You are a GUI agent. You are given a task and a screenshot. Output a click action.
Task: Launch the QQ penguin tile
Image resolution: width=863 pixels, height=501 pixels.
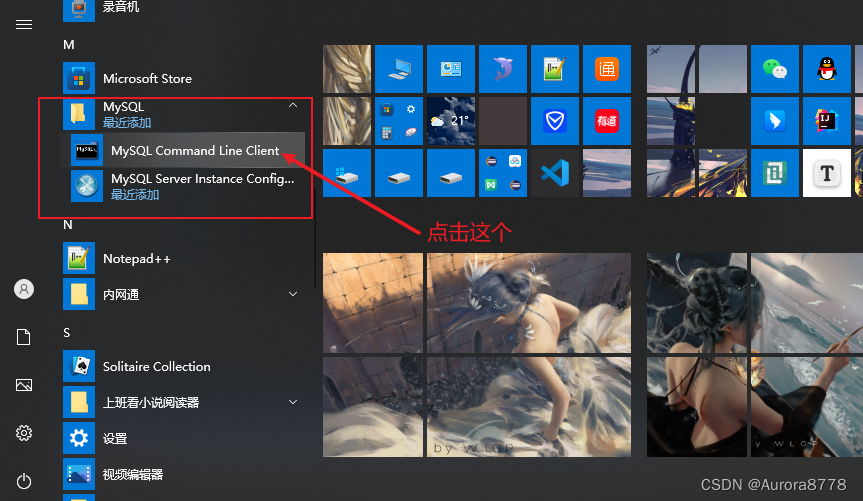(x=827, y=69)
